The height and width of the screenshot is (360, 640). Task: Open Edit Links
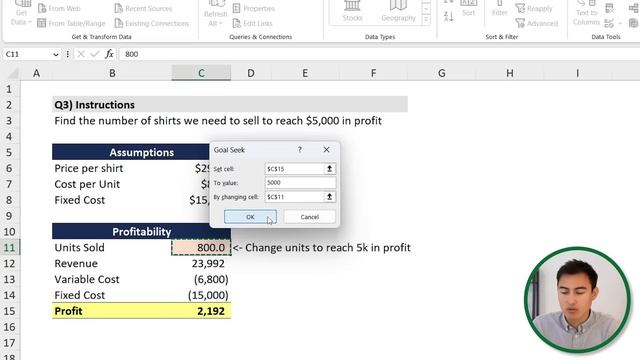[x=252, y=23]
